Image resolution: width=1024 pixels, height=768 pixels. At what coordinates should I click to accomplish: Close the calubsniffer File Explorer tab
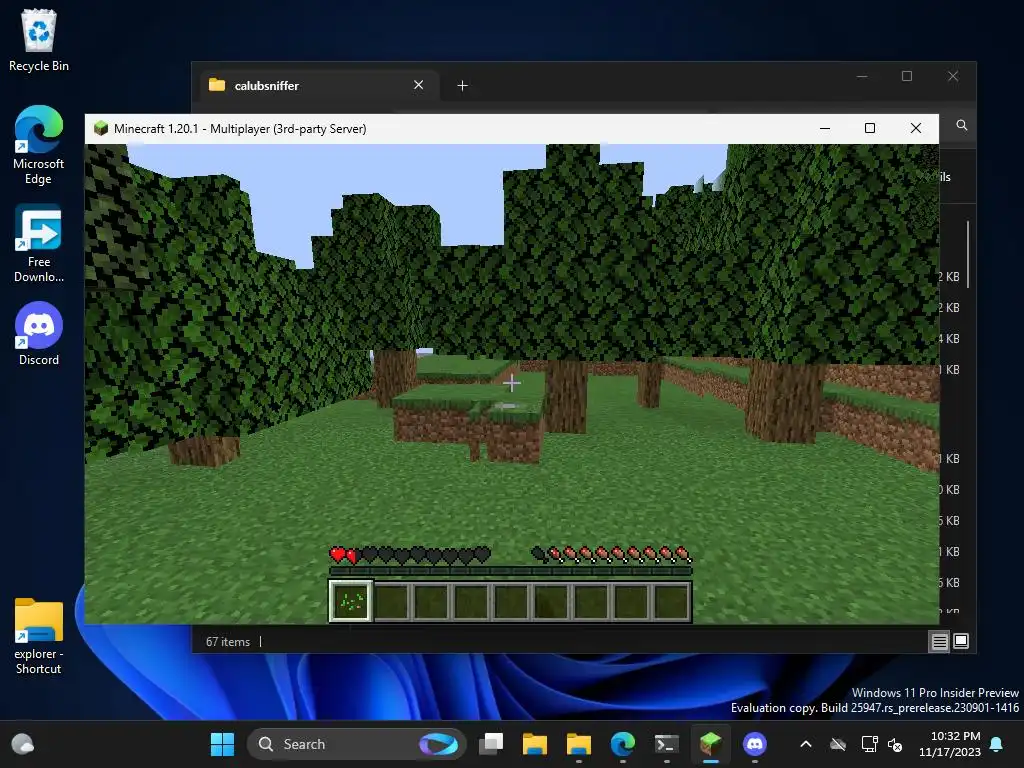(419, 85)
